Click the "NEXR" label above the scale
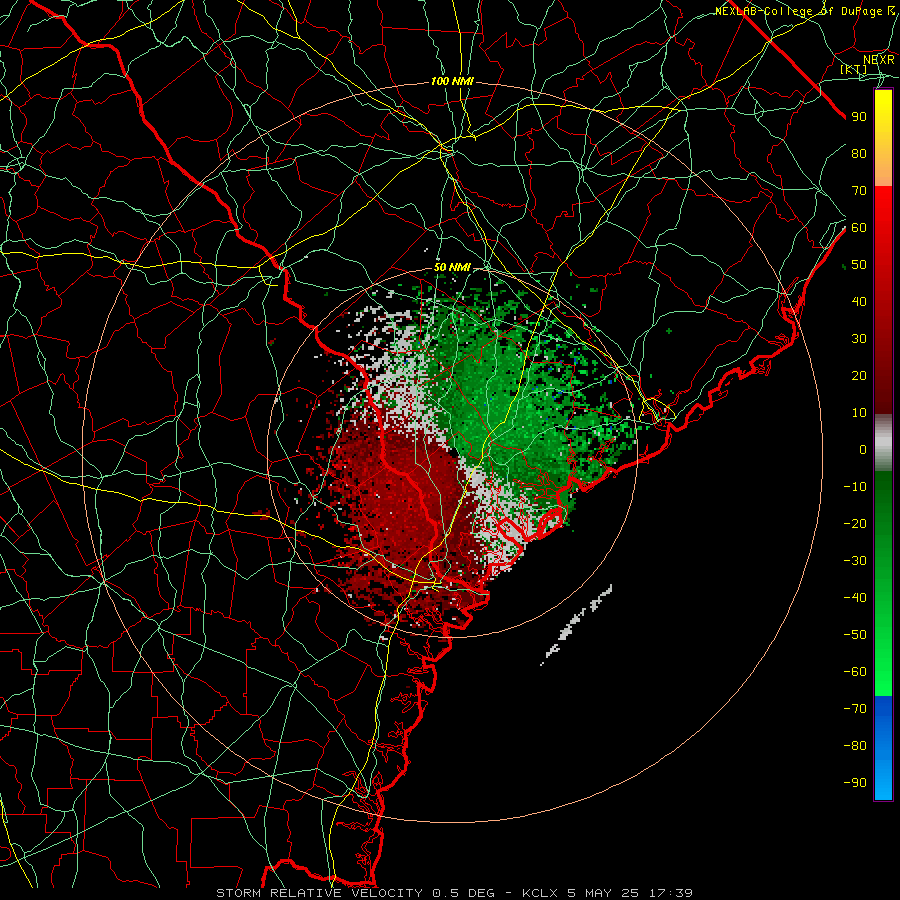 [x=878, y=60]
